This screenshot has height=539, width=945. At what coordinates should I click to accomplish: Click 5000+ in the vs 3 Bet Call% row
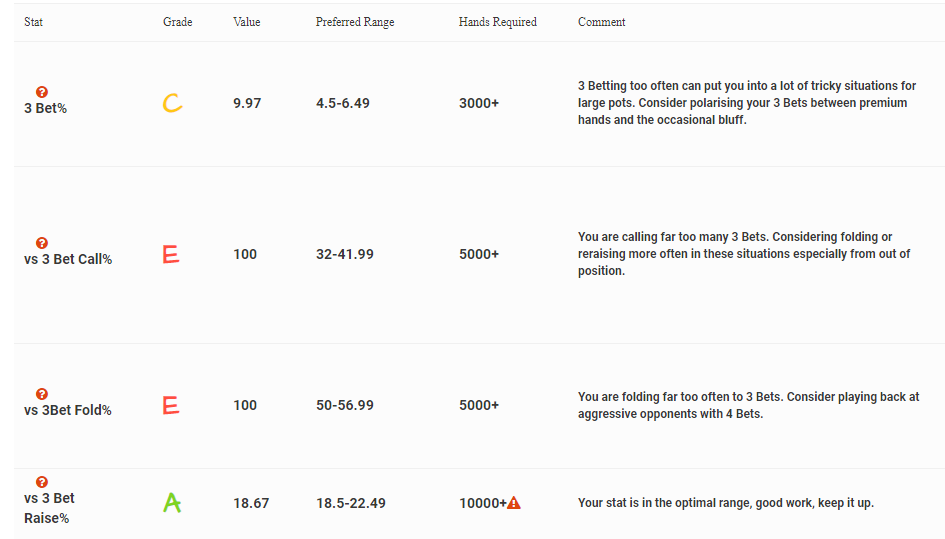[479, 254]
